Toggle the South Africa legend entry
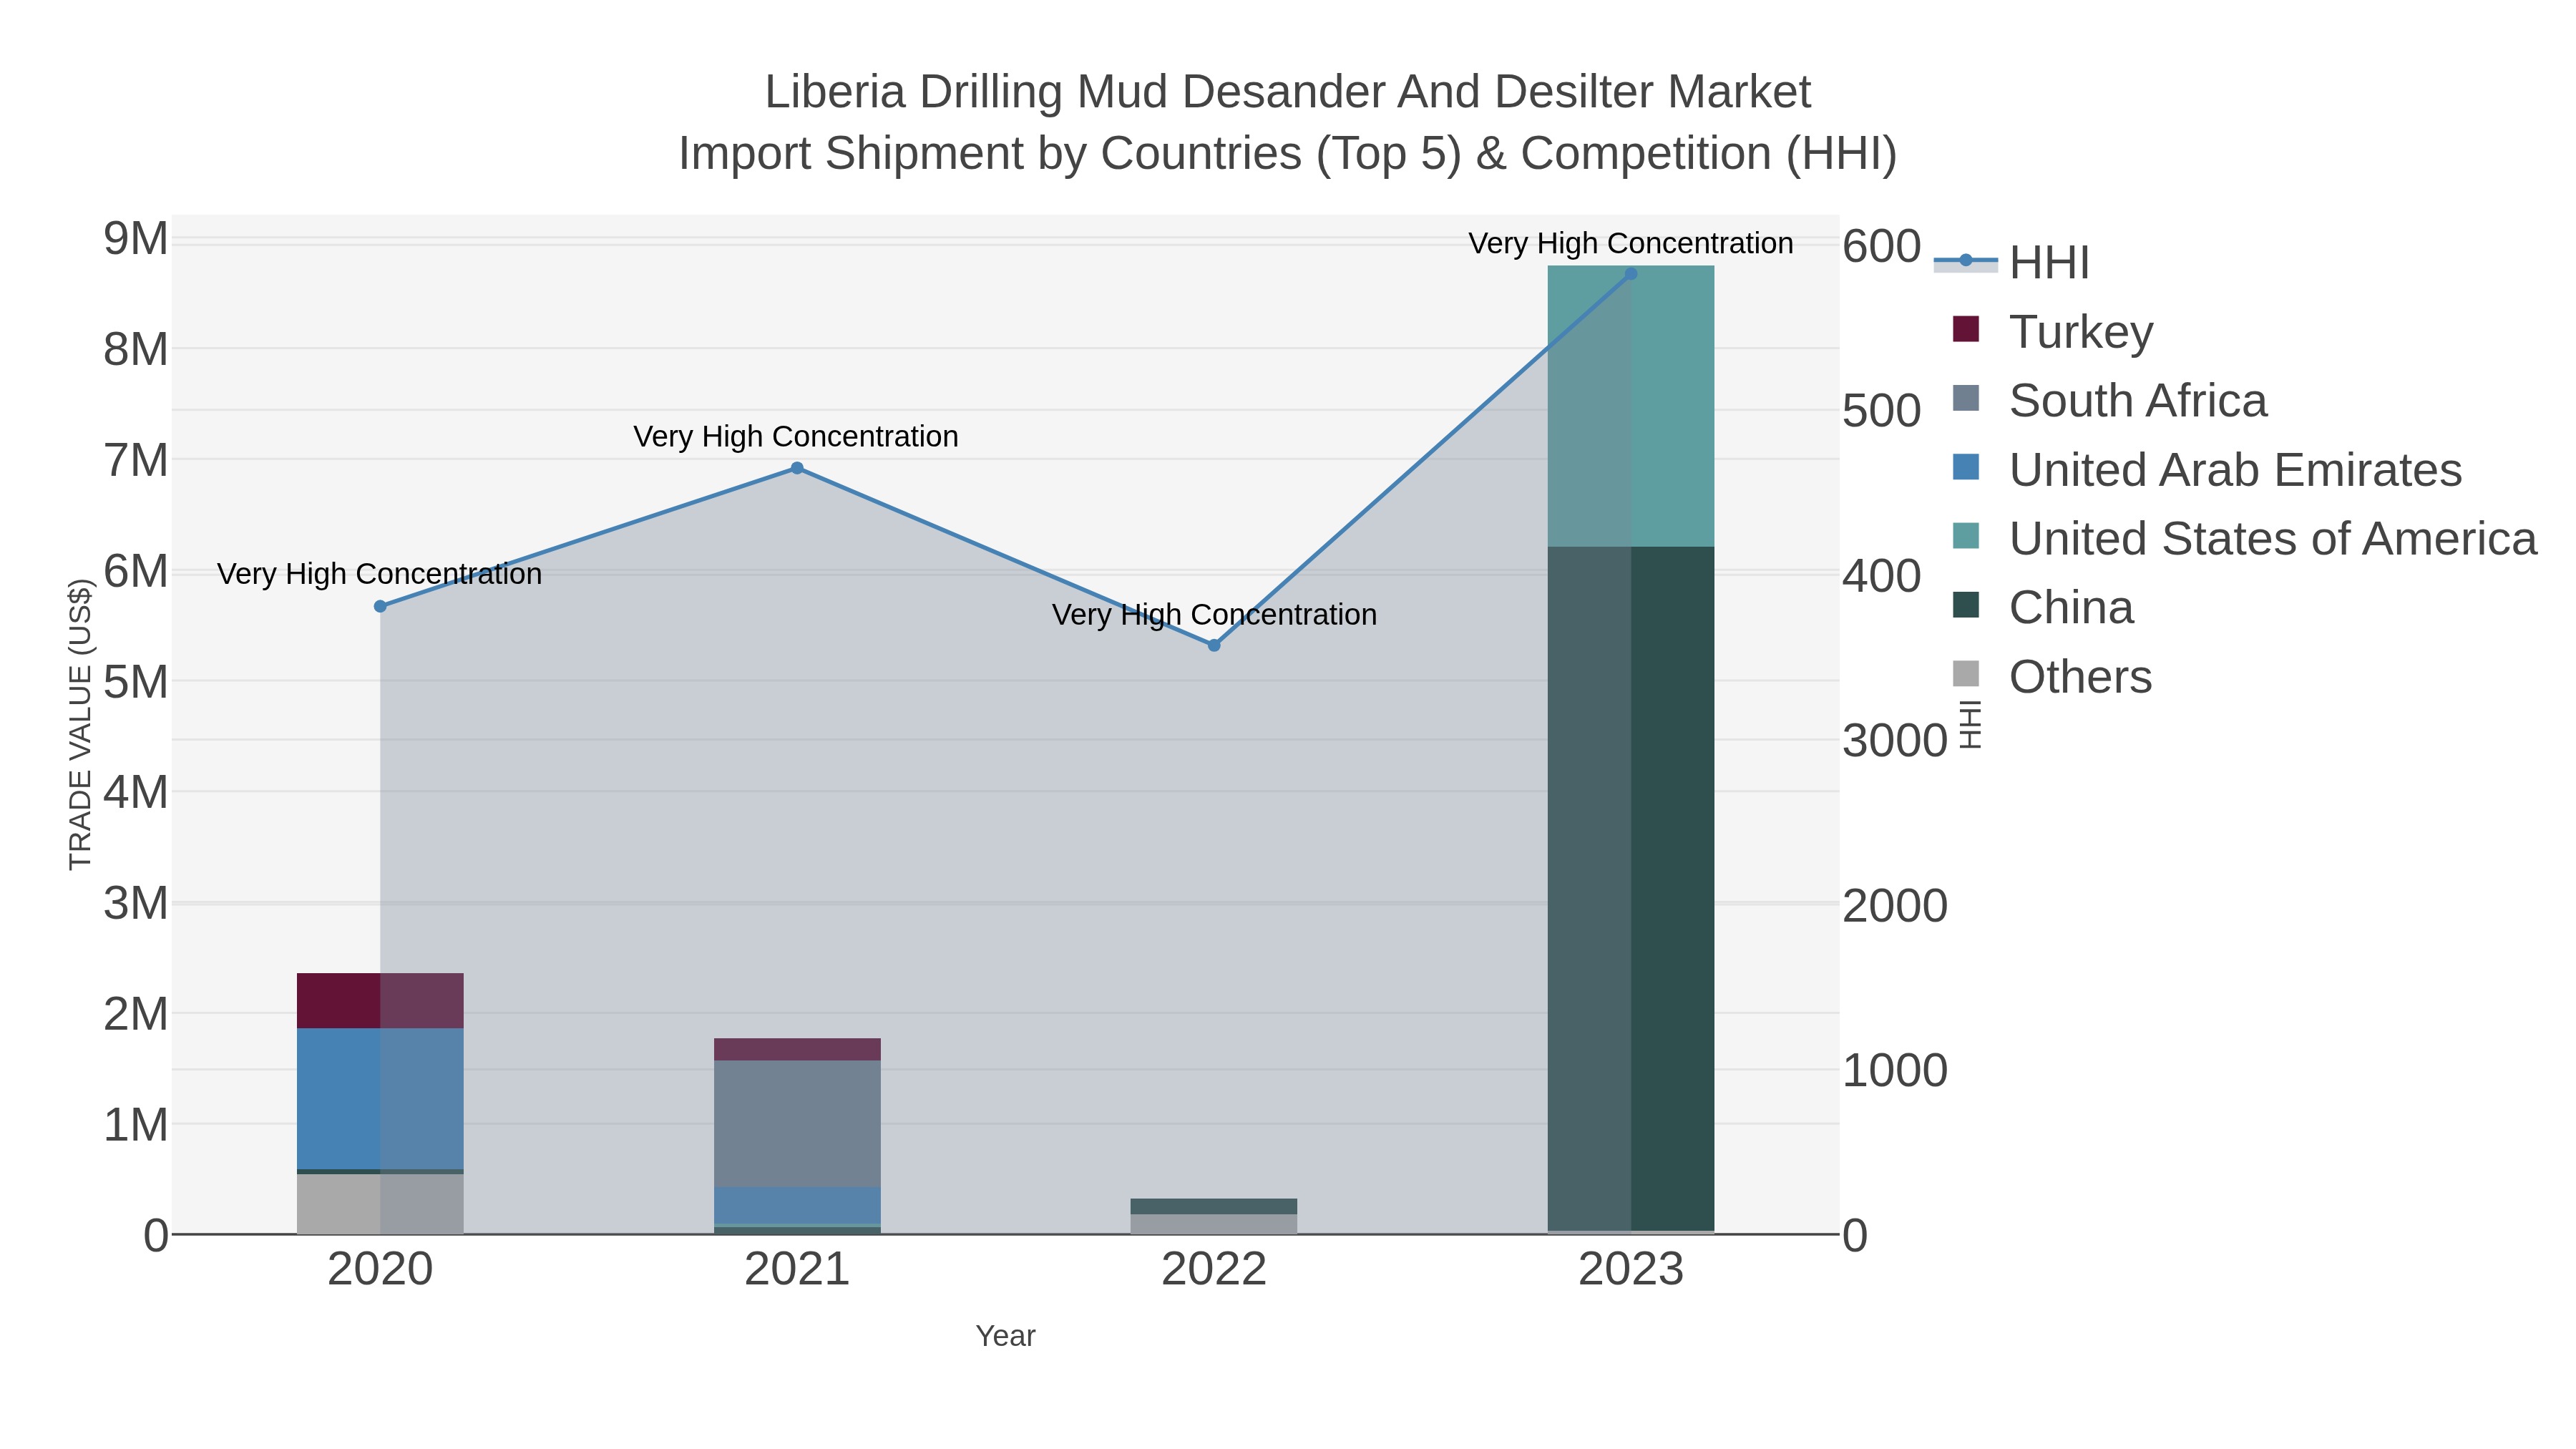2576x1449 pixels. click(x=2110, y=400)
